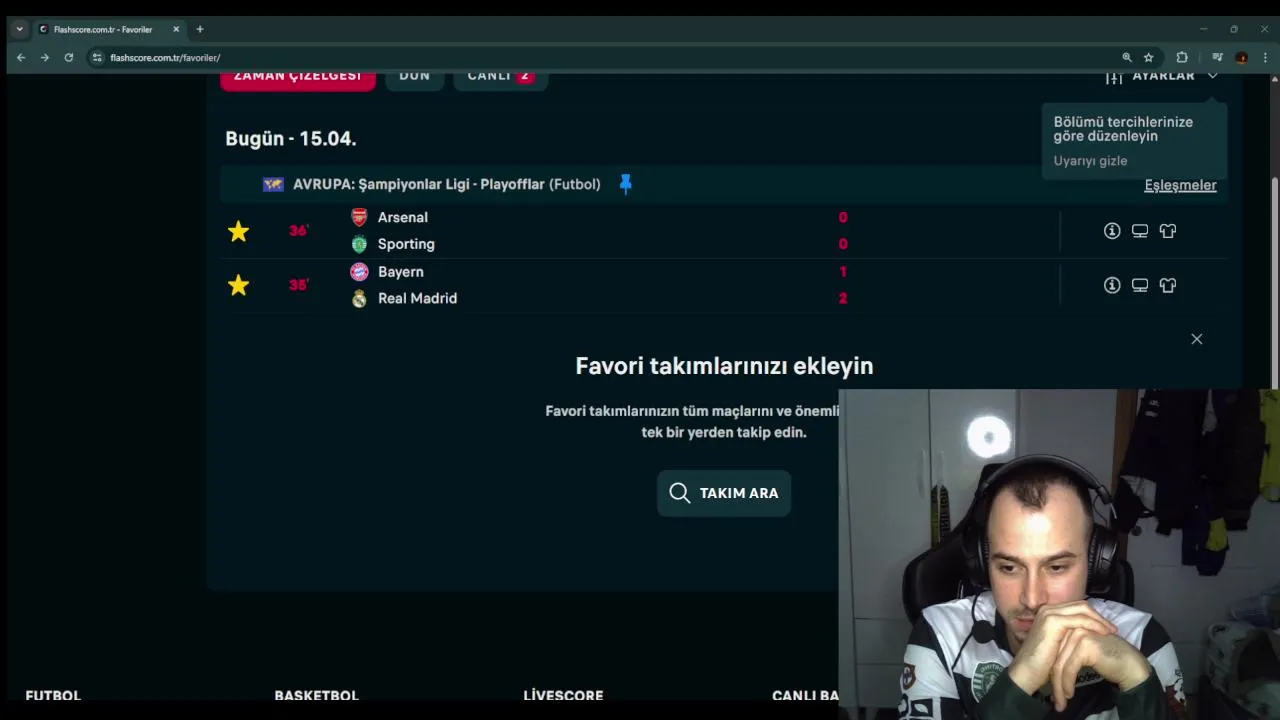Open the Şampiyonlar Ligi - Playofflar league header
Image resolution: width=1280 pixels, height=720 pixels.
(x=446, y=184)
